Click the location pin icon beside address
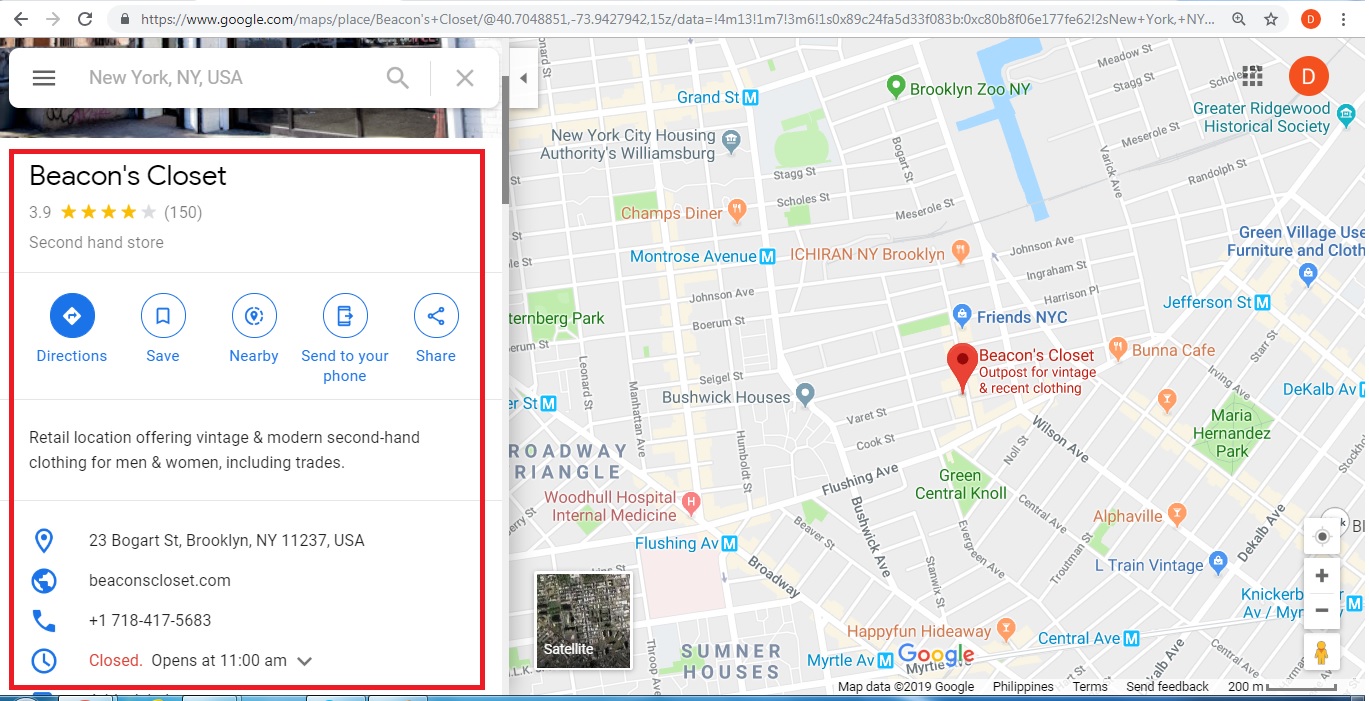The height and width of the screenshot is (701, 1369). click(x=44, y=541)
